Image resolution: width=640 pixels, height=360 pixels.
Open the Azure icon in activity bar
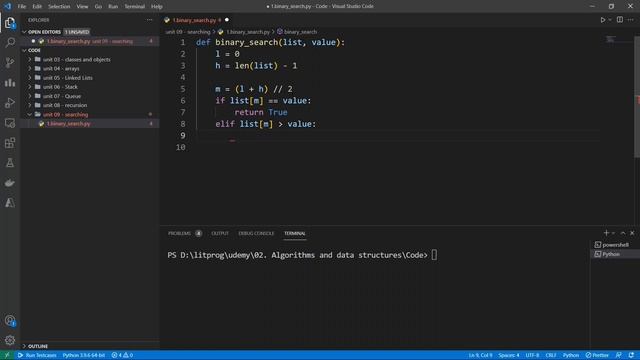10,202
